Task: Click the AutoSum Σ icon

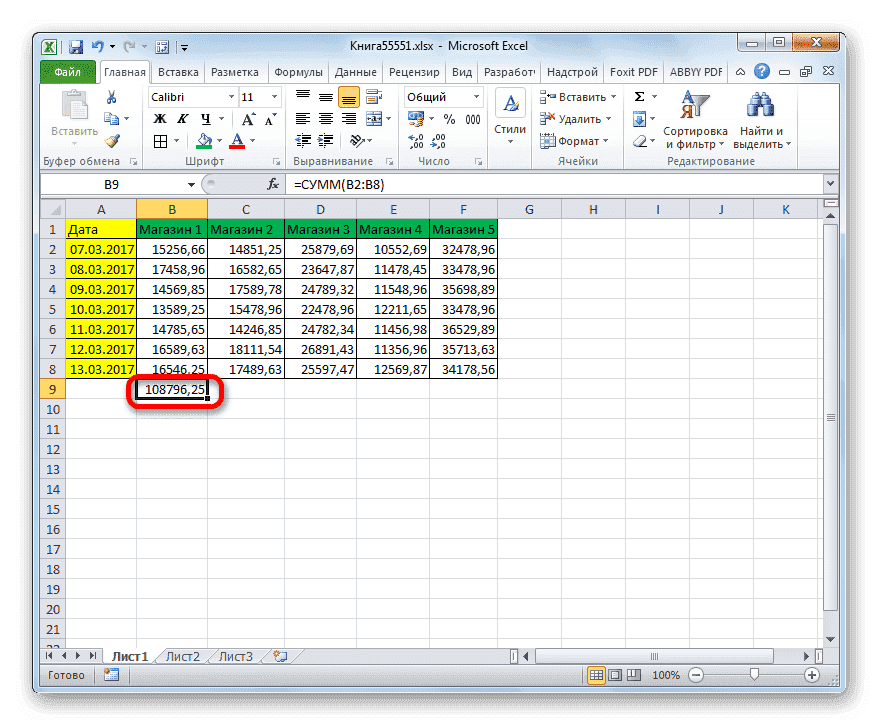Action: point(638,96)
